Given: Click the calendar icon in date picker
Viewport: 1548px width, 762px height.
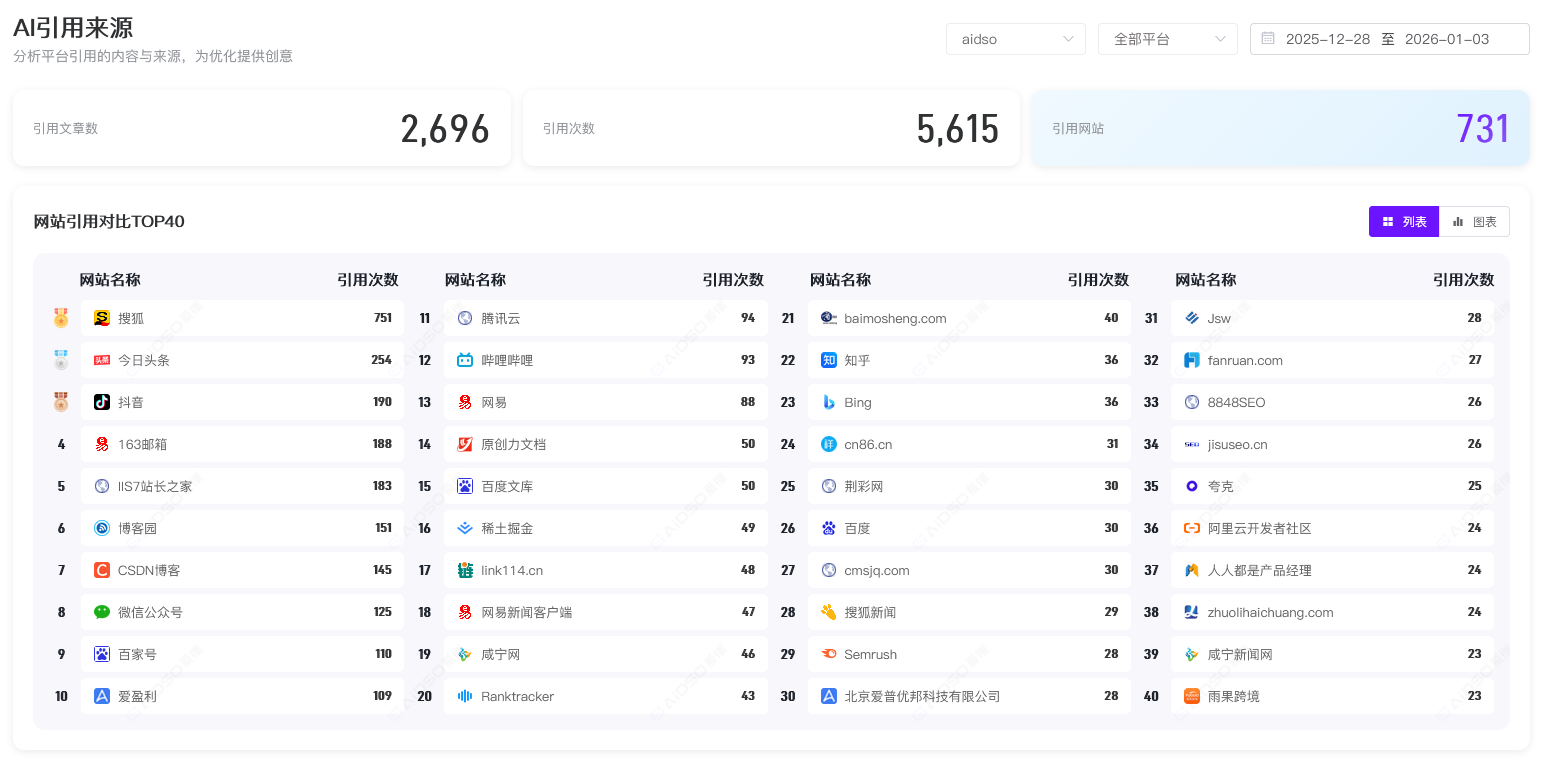Looking at the screenshot, I should click(1268, 39).
